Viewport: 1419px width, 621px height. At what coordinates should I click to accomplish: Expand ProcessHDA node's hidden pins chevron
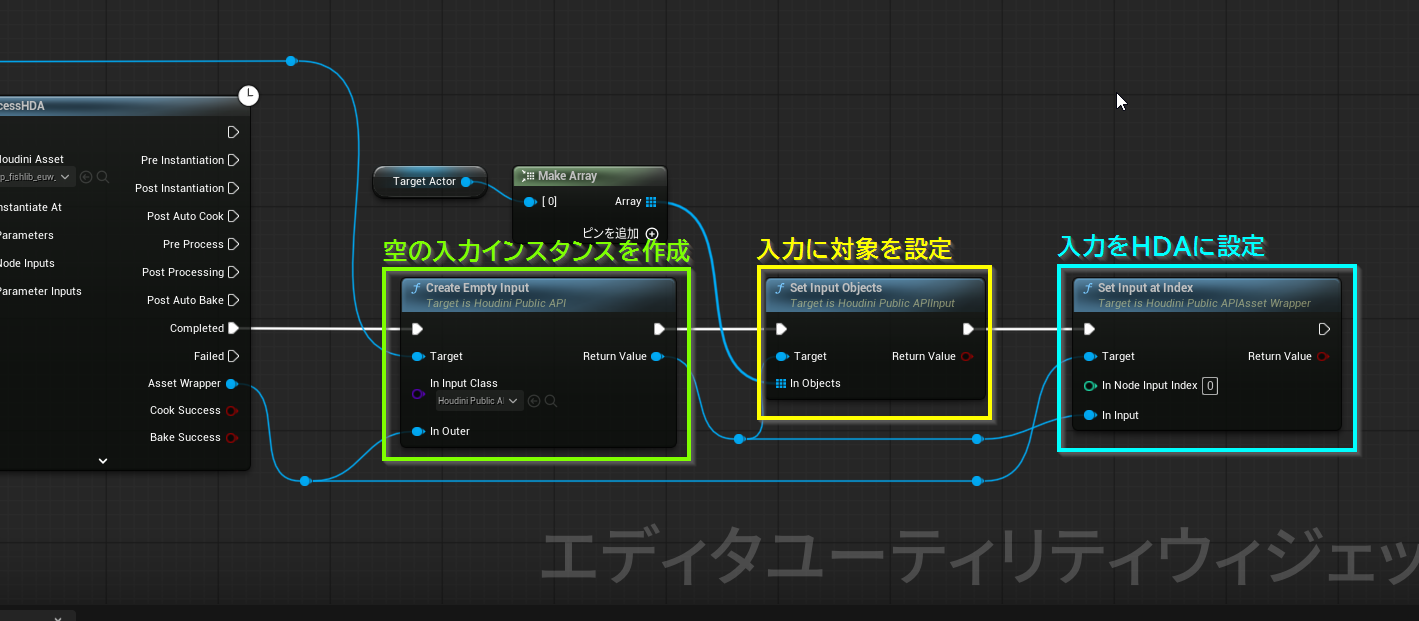103,461
